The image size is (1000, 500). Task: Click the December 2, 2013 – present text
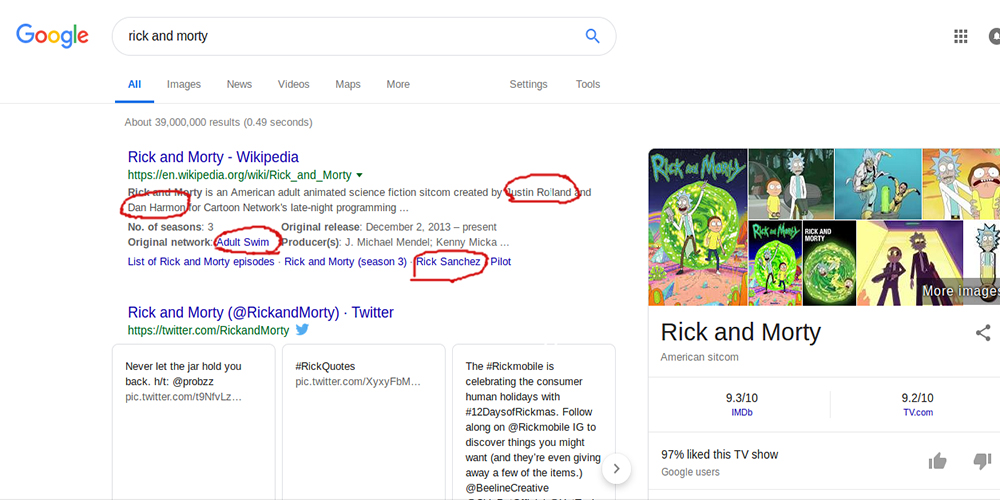click(x=431, y=227)
